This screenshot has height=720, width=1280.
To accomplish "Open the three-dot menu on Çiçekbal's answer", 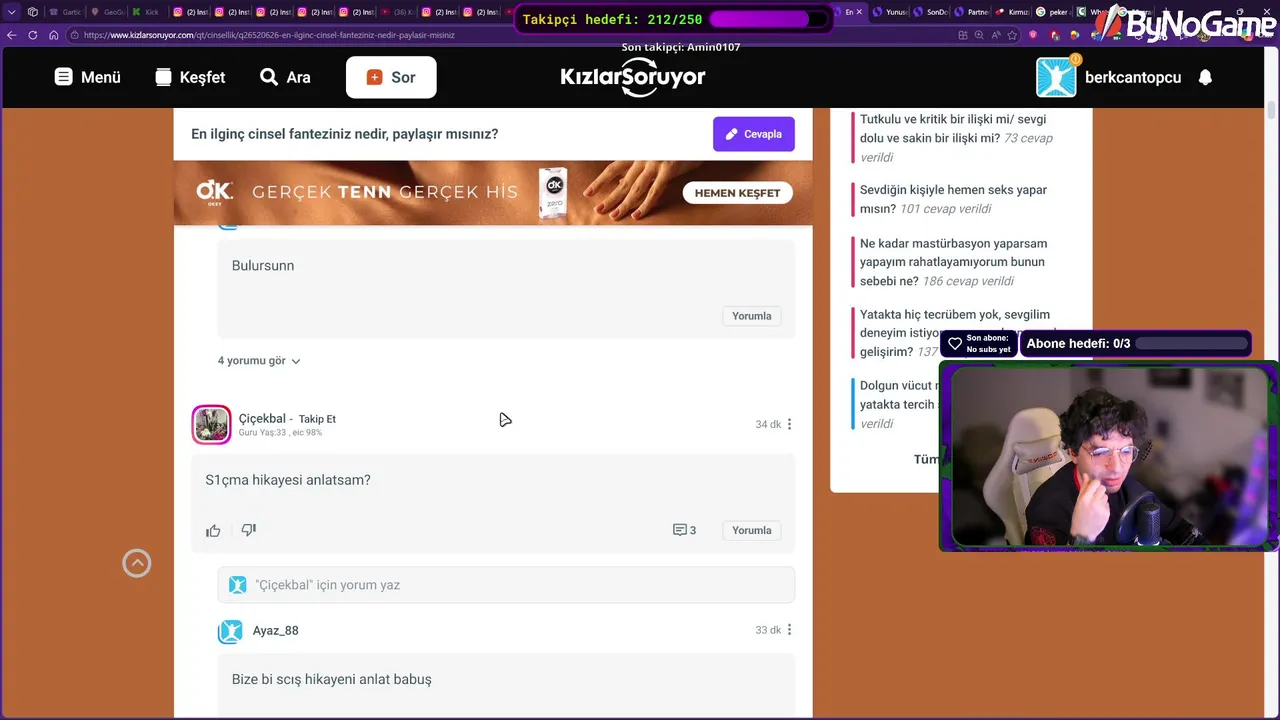I will coord(789,424).
